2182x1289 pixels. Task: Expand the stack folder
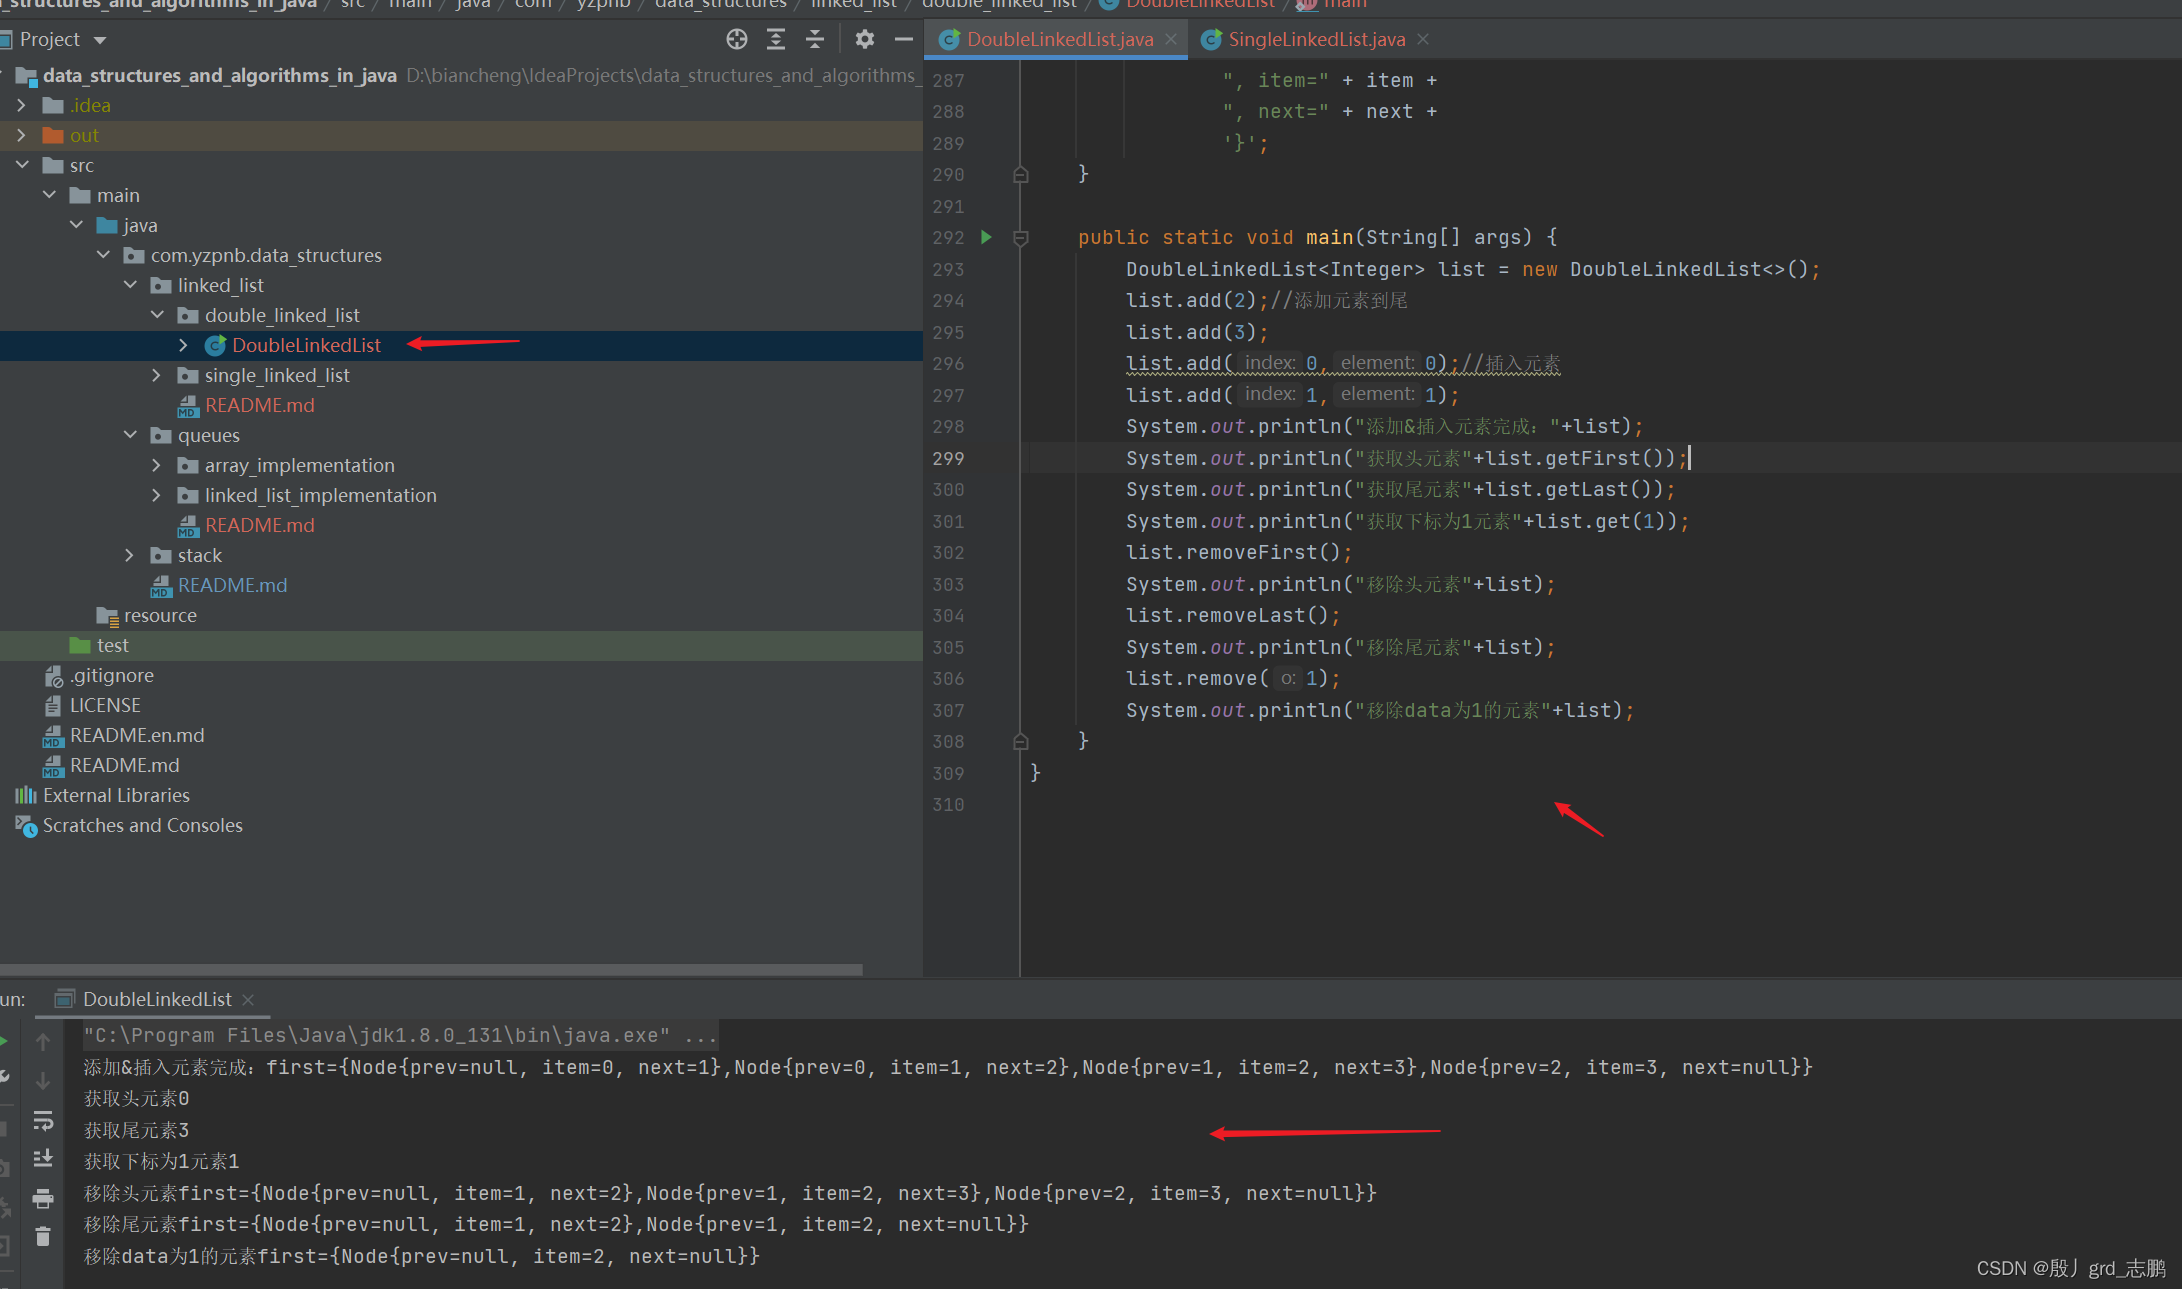point(129,555)
